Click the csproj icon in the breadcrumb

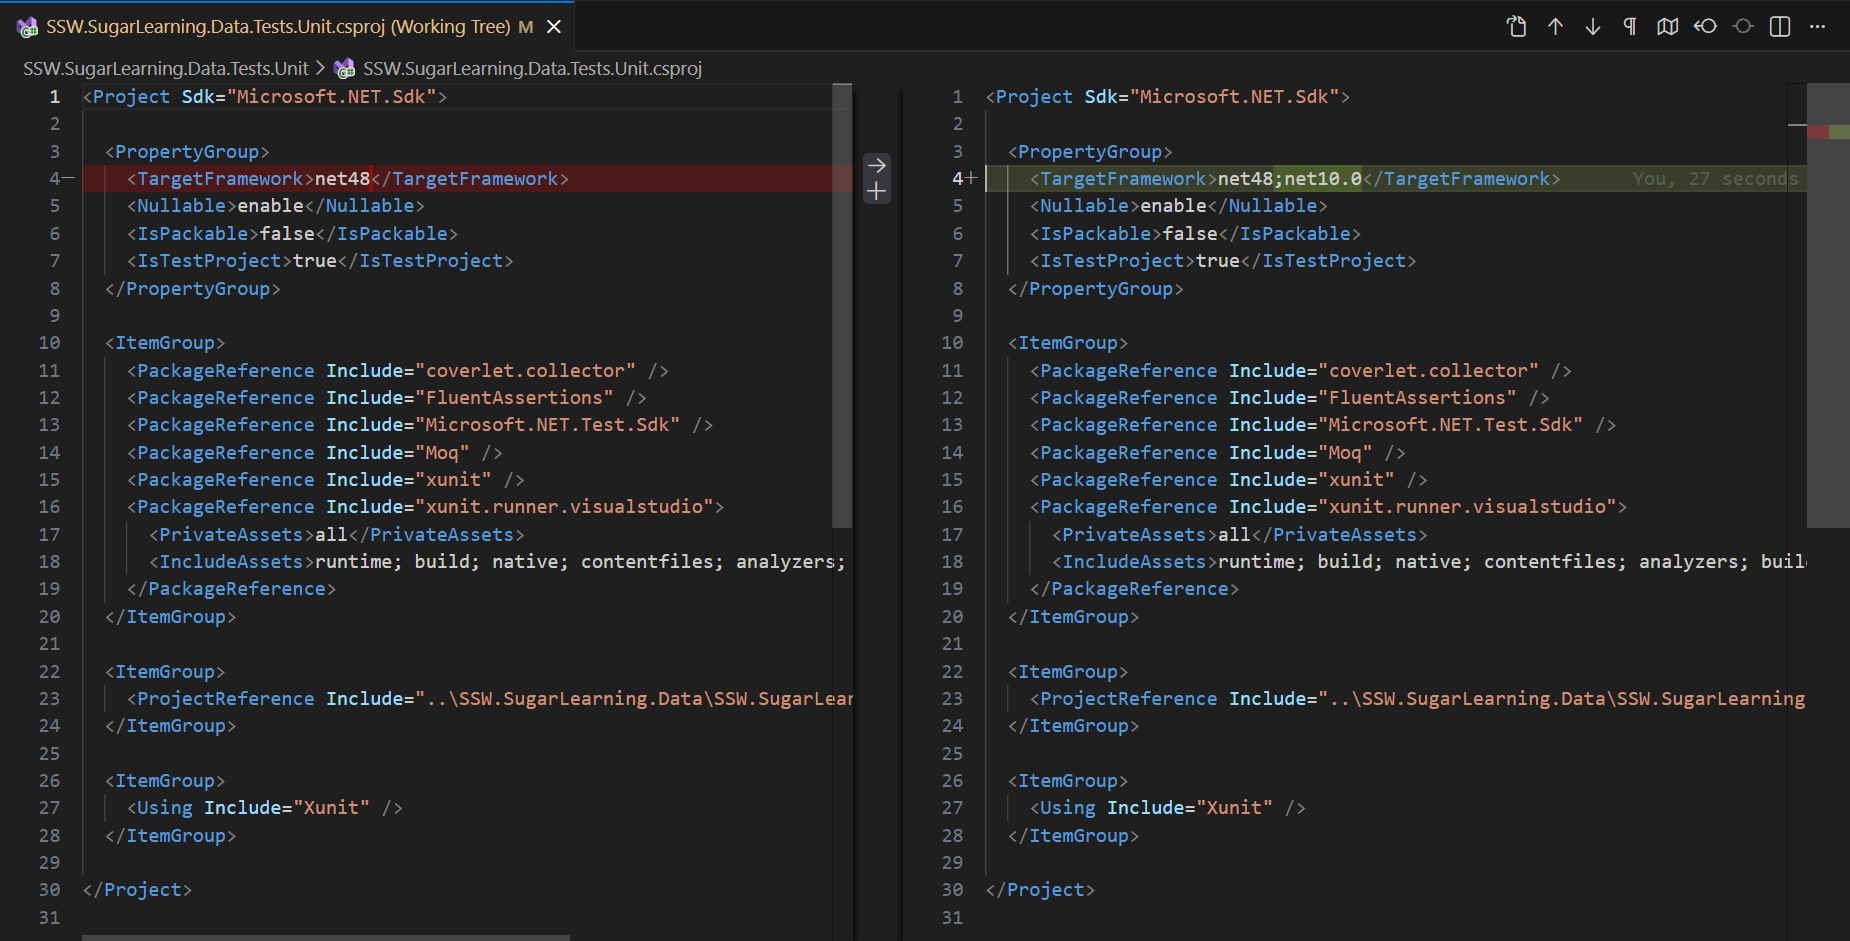pyautogui.click(x=345, y=69)
